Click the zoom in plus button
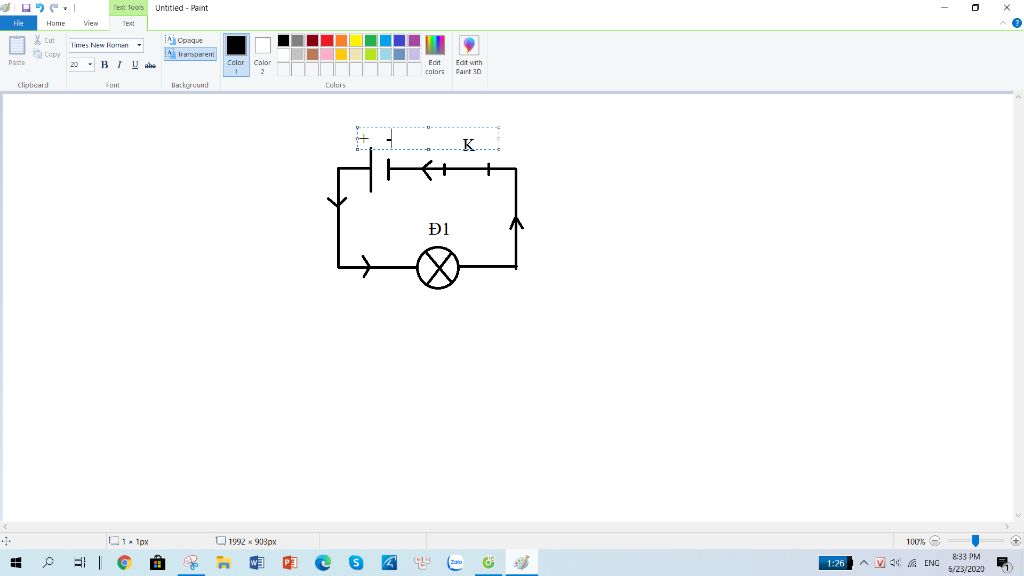The width and height of the screenshot is (1024, 576). [1016, 541]
